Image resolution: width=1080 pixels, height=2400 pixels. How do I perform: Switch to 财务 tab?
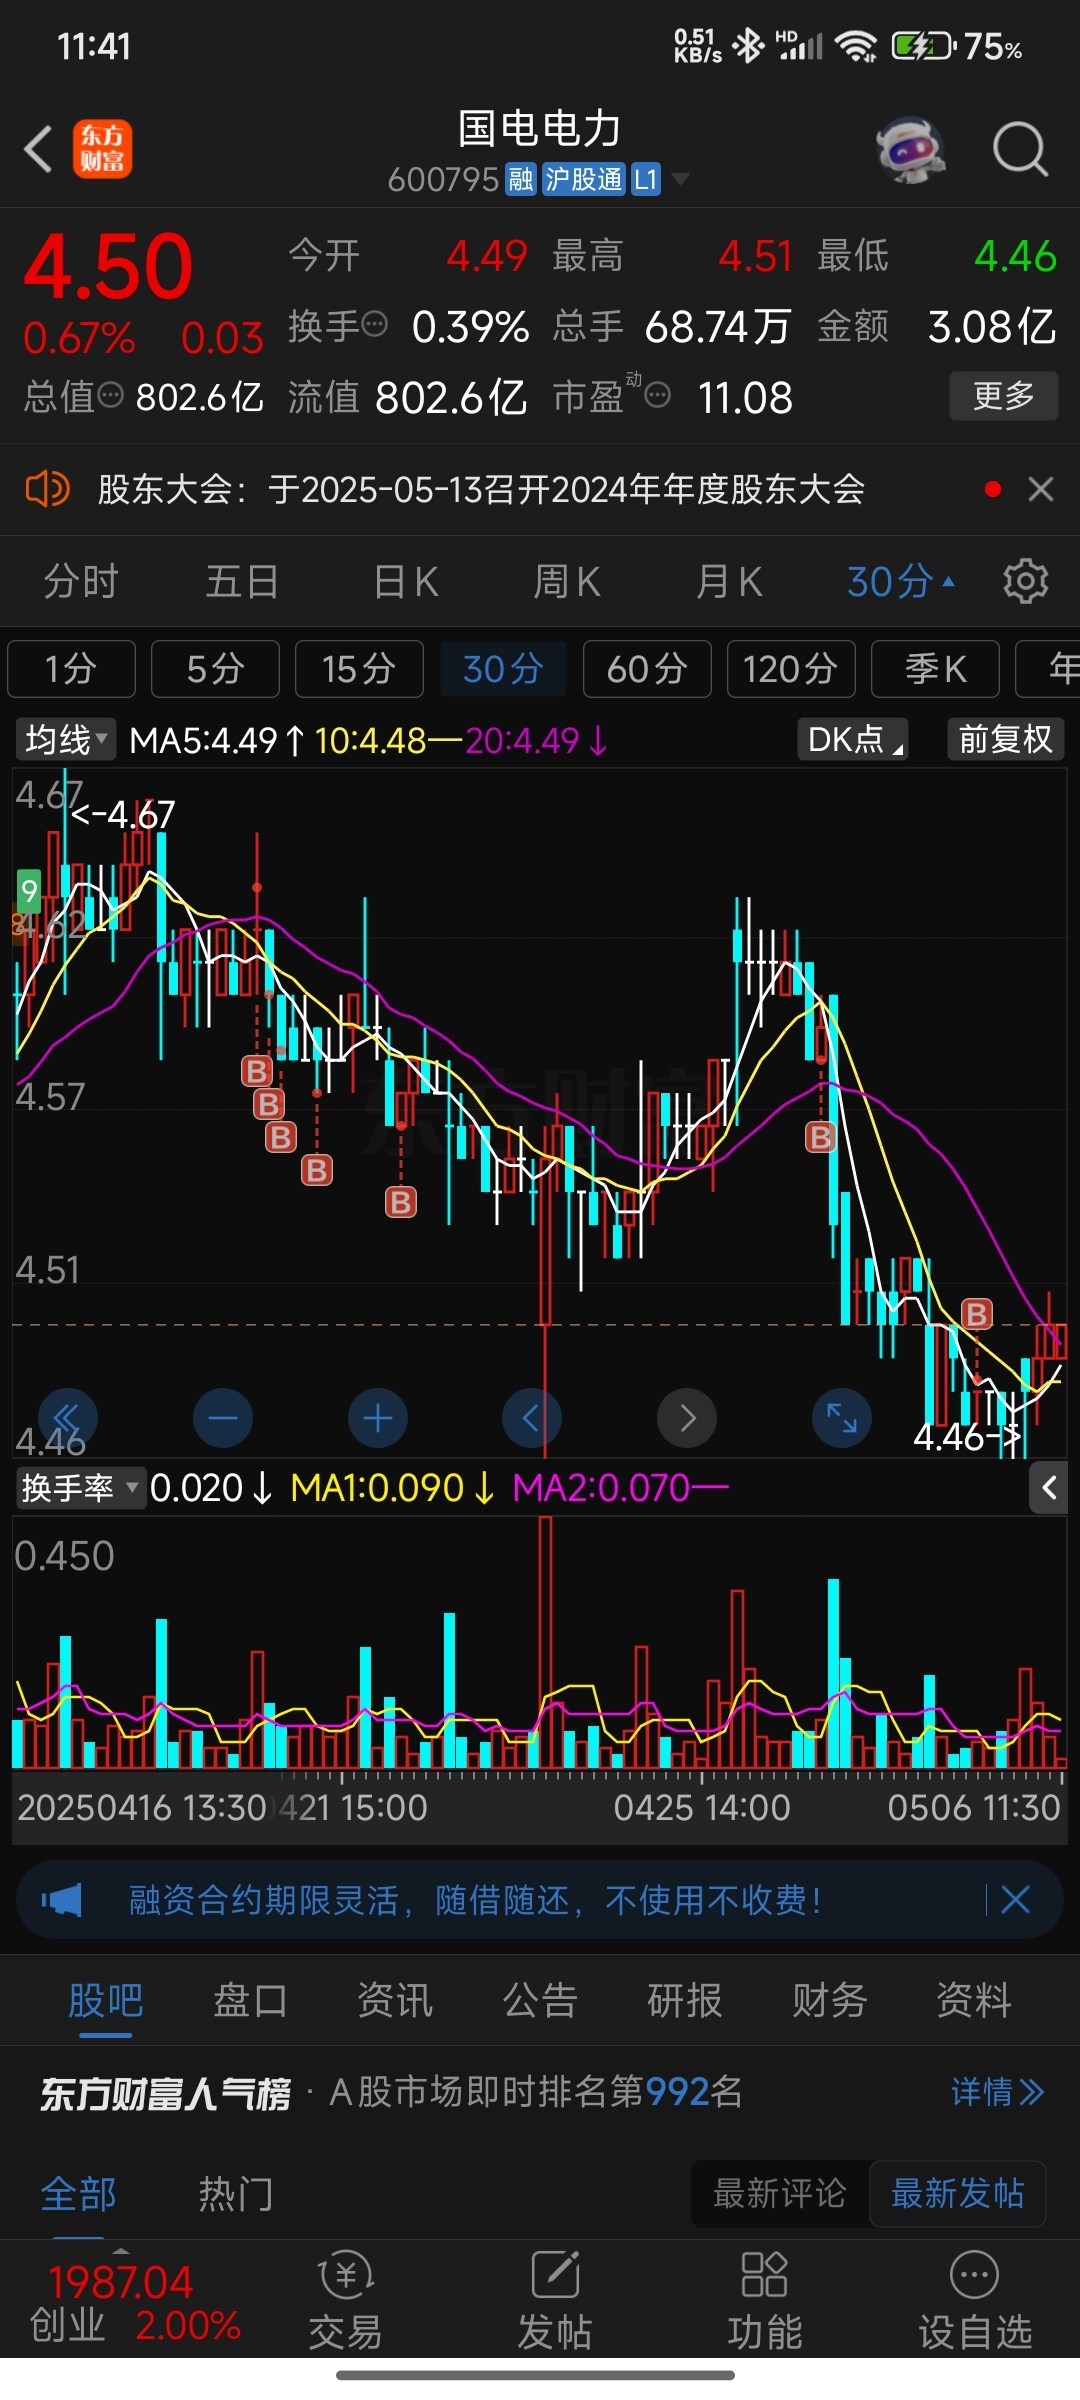pos(829,2001)
